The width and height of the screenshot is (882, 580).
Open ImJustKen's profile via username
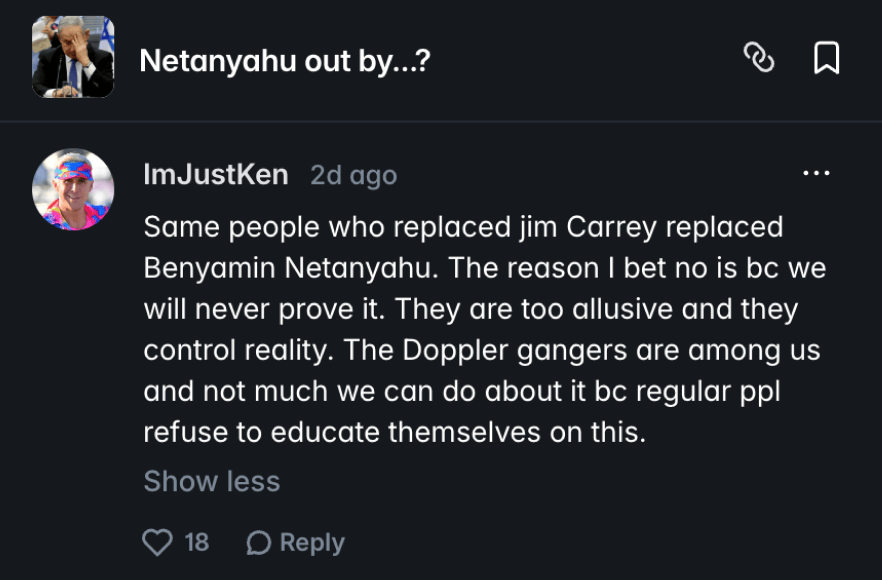point(213,173)
